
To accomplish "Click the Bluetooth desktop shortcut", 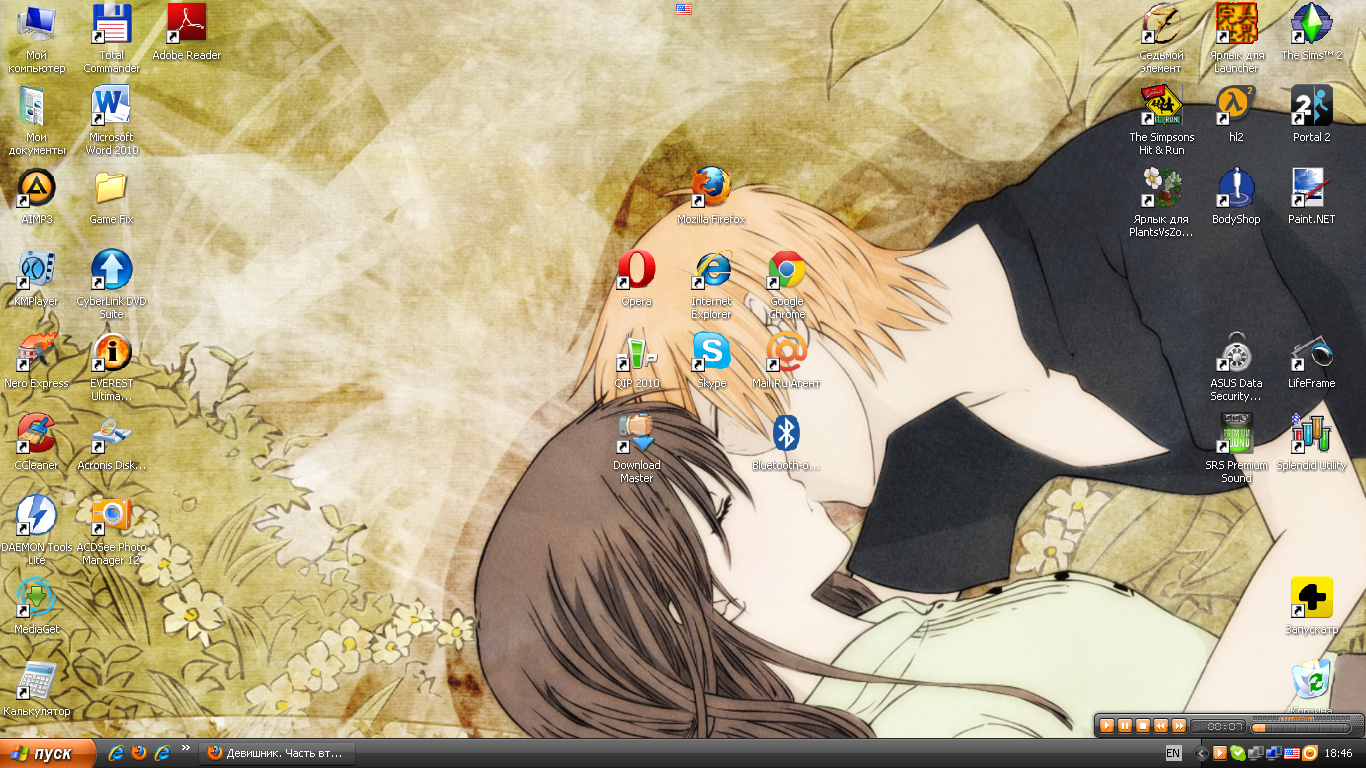I will 787,434.
